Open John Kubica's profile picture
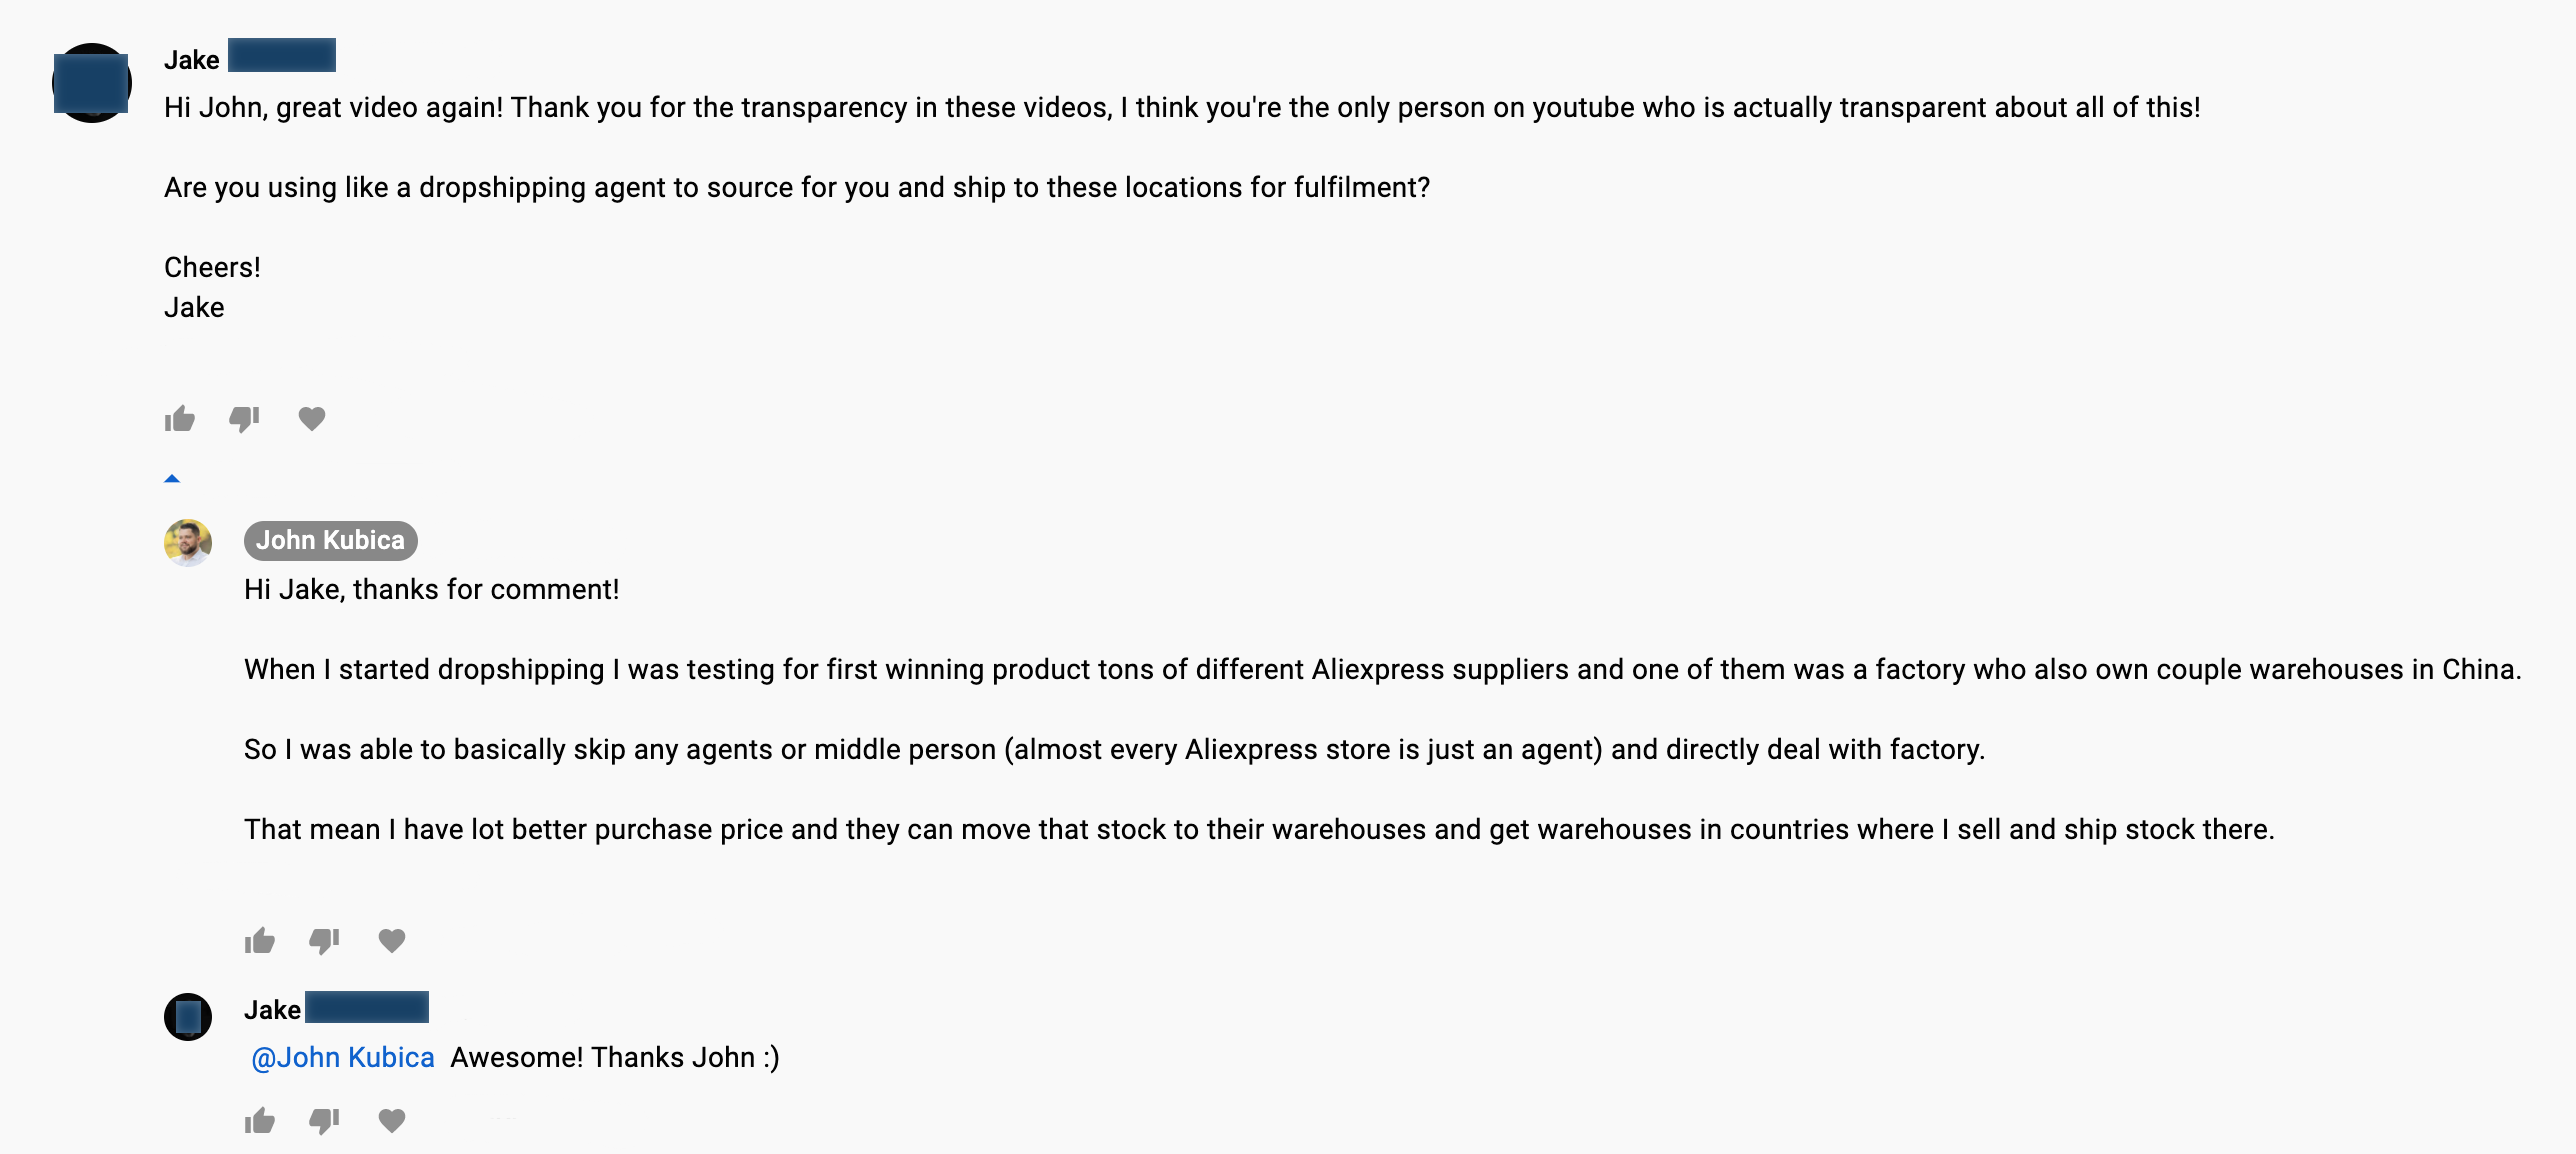 click(188, 543)
